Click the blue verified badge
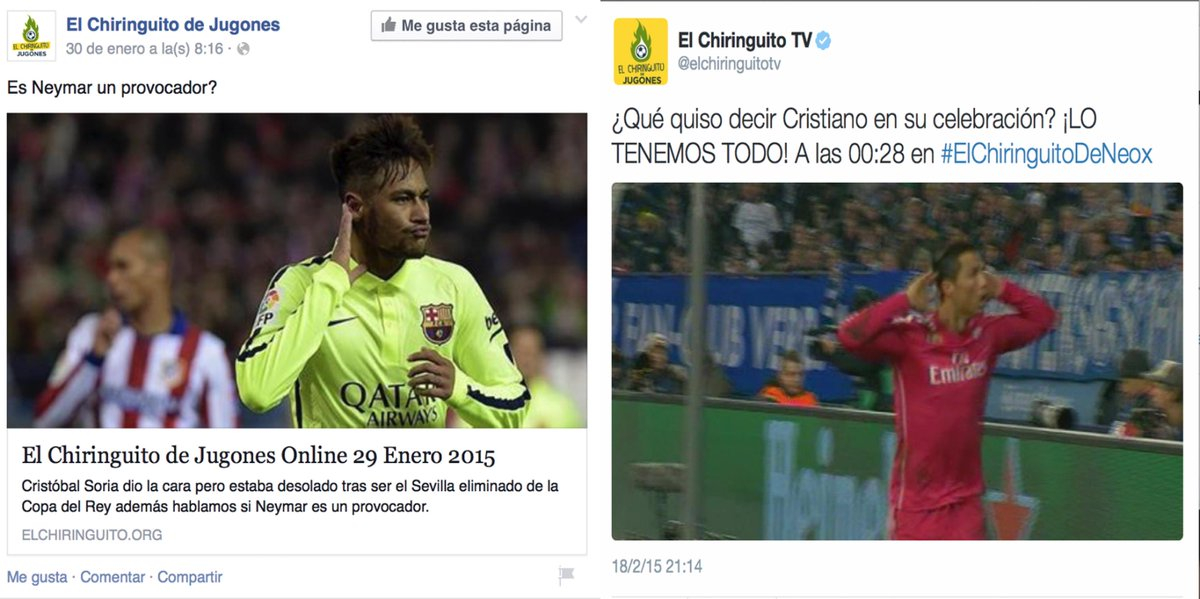The width and height of the screenshot is (1200, 599). tap(823, 41)
